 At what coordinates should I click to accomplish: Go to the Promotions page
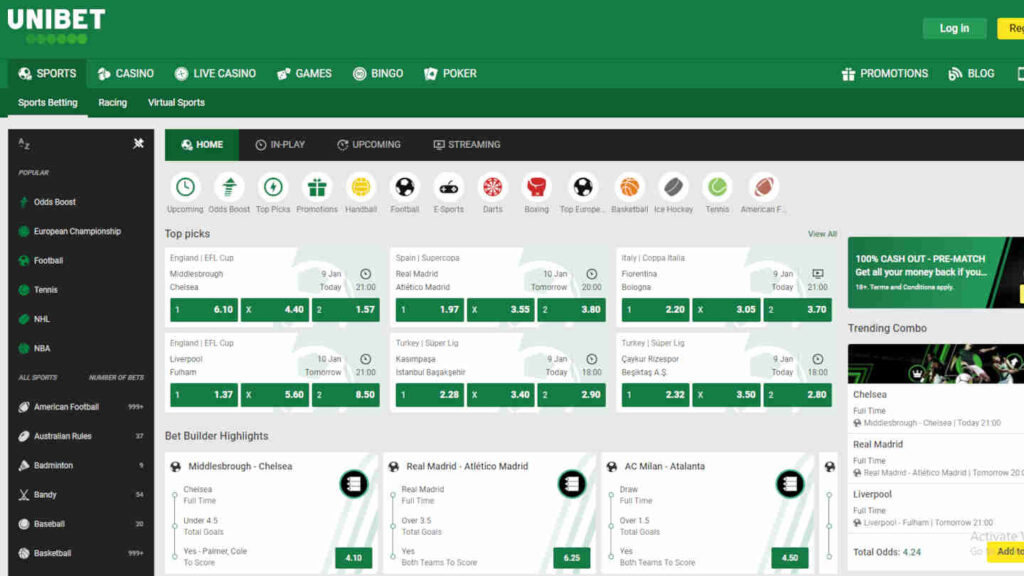click(x=885, y=74)
